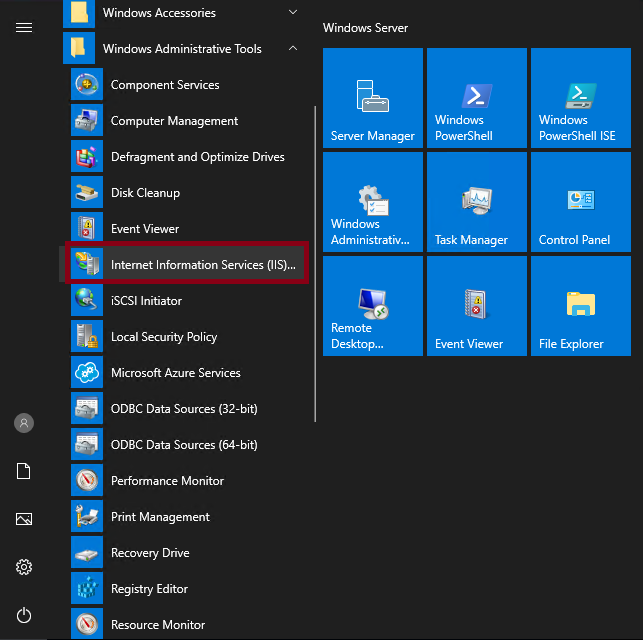Select the 'Local Security Policy' label
Screen dimensions: 643x640
164,337
